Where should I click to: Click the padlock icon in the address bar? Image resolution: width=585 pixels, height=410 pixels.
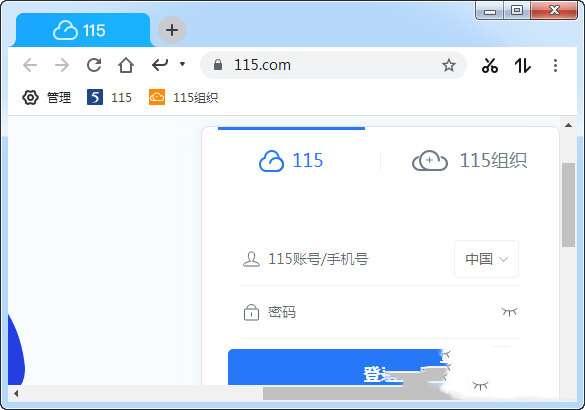click(218, 65)
